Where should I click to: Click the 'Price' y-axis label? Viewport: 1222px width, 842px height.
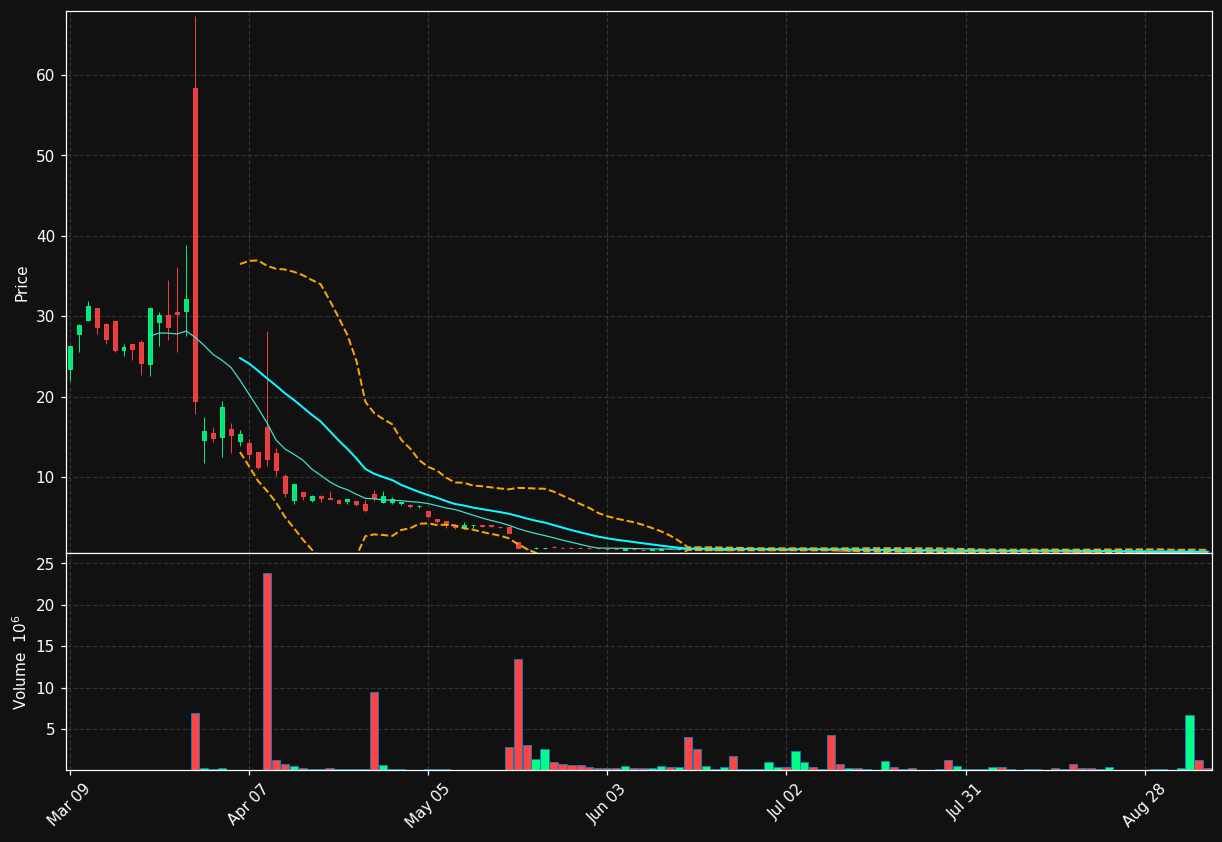22,284
